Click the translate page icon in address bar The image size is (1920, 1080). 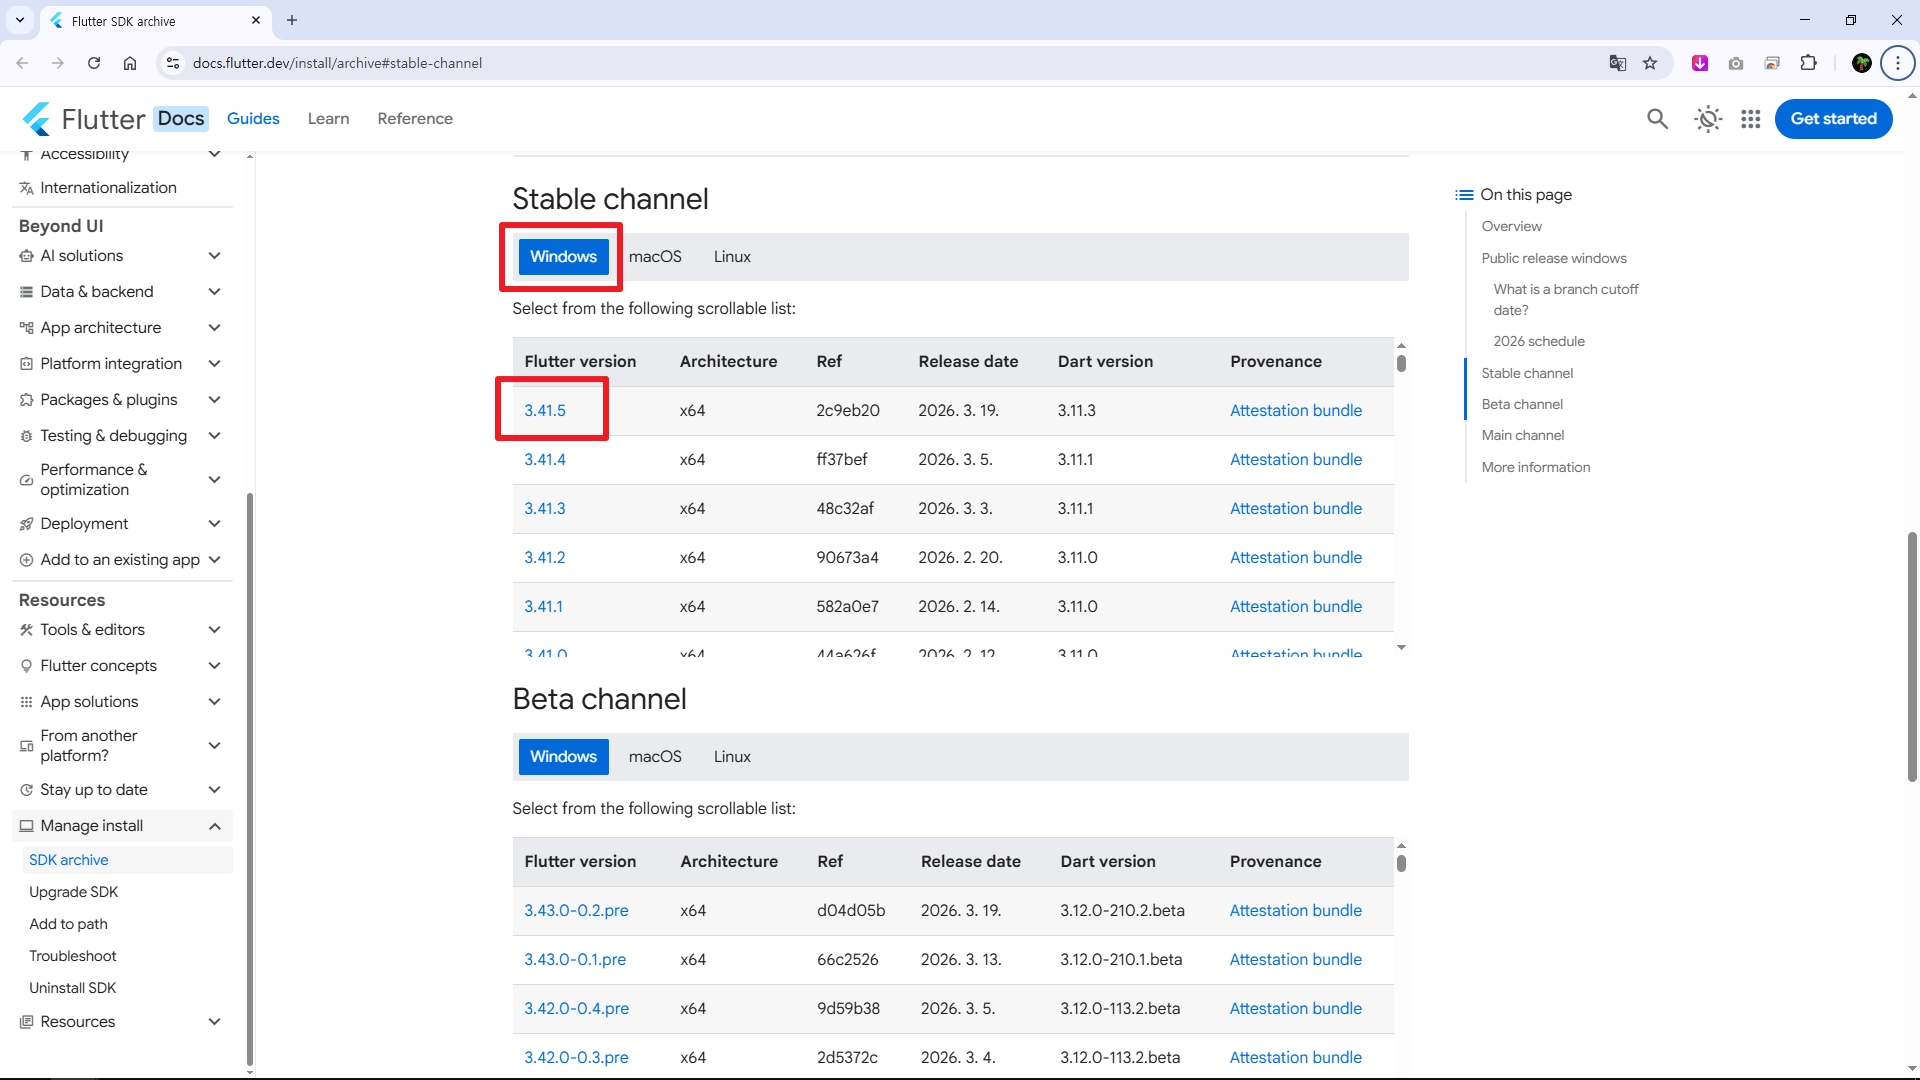click(x=1617, y=63)
